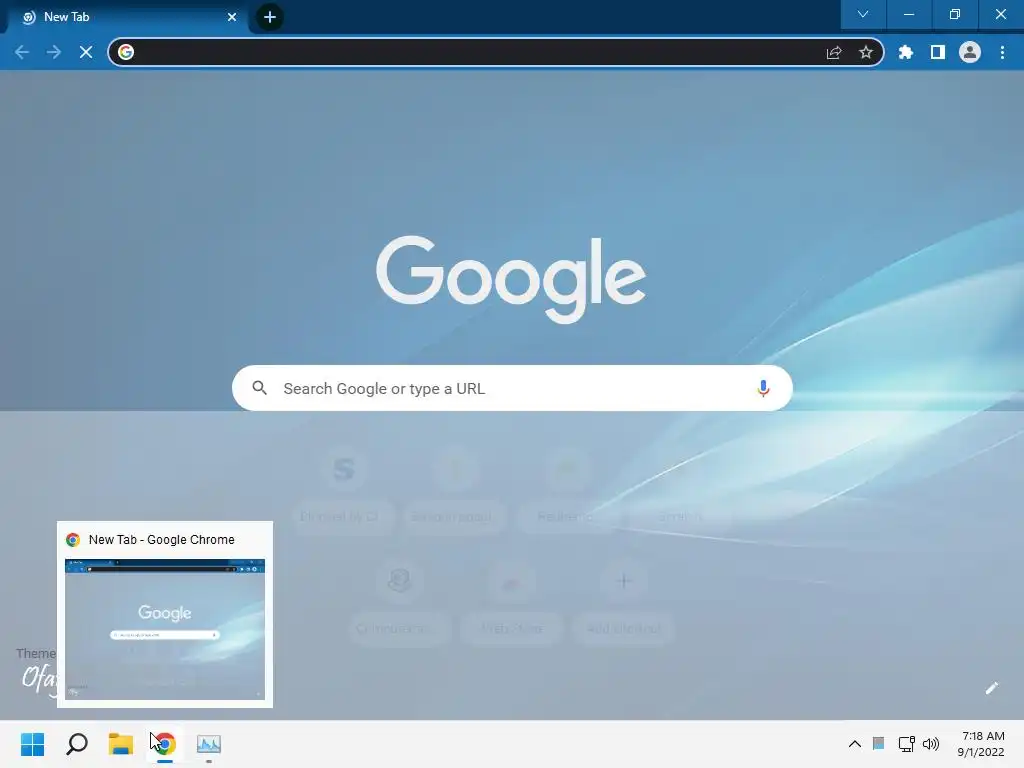The width and height of the screenshot is (1024, 768).
Task: Open Chrome three-dot menu
Action: click(x=1002, y=52)
